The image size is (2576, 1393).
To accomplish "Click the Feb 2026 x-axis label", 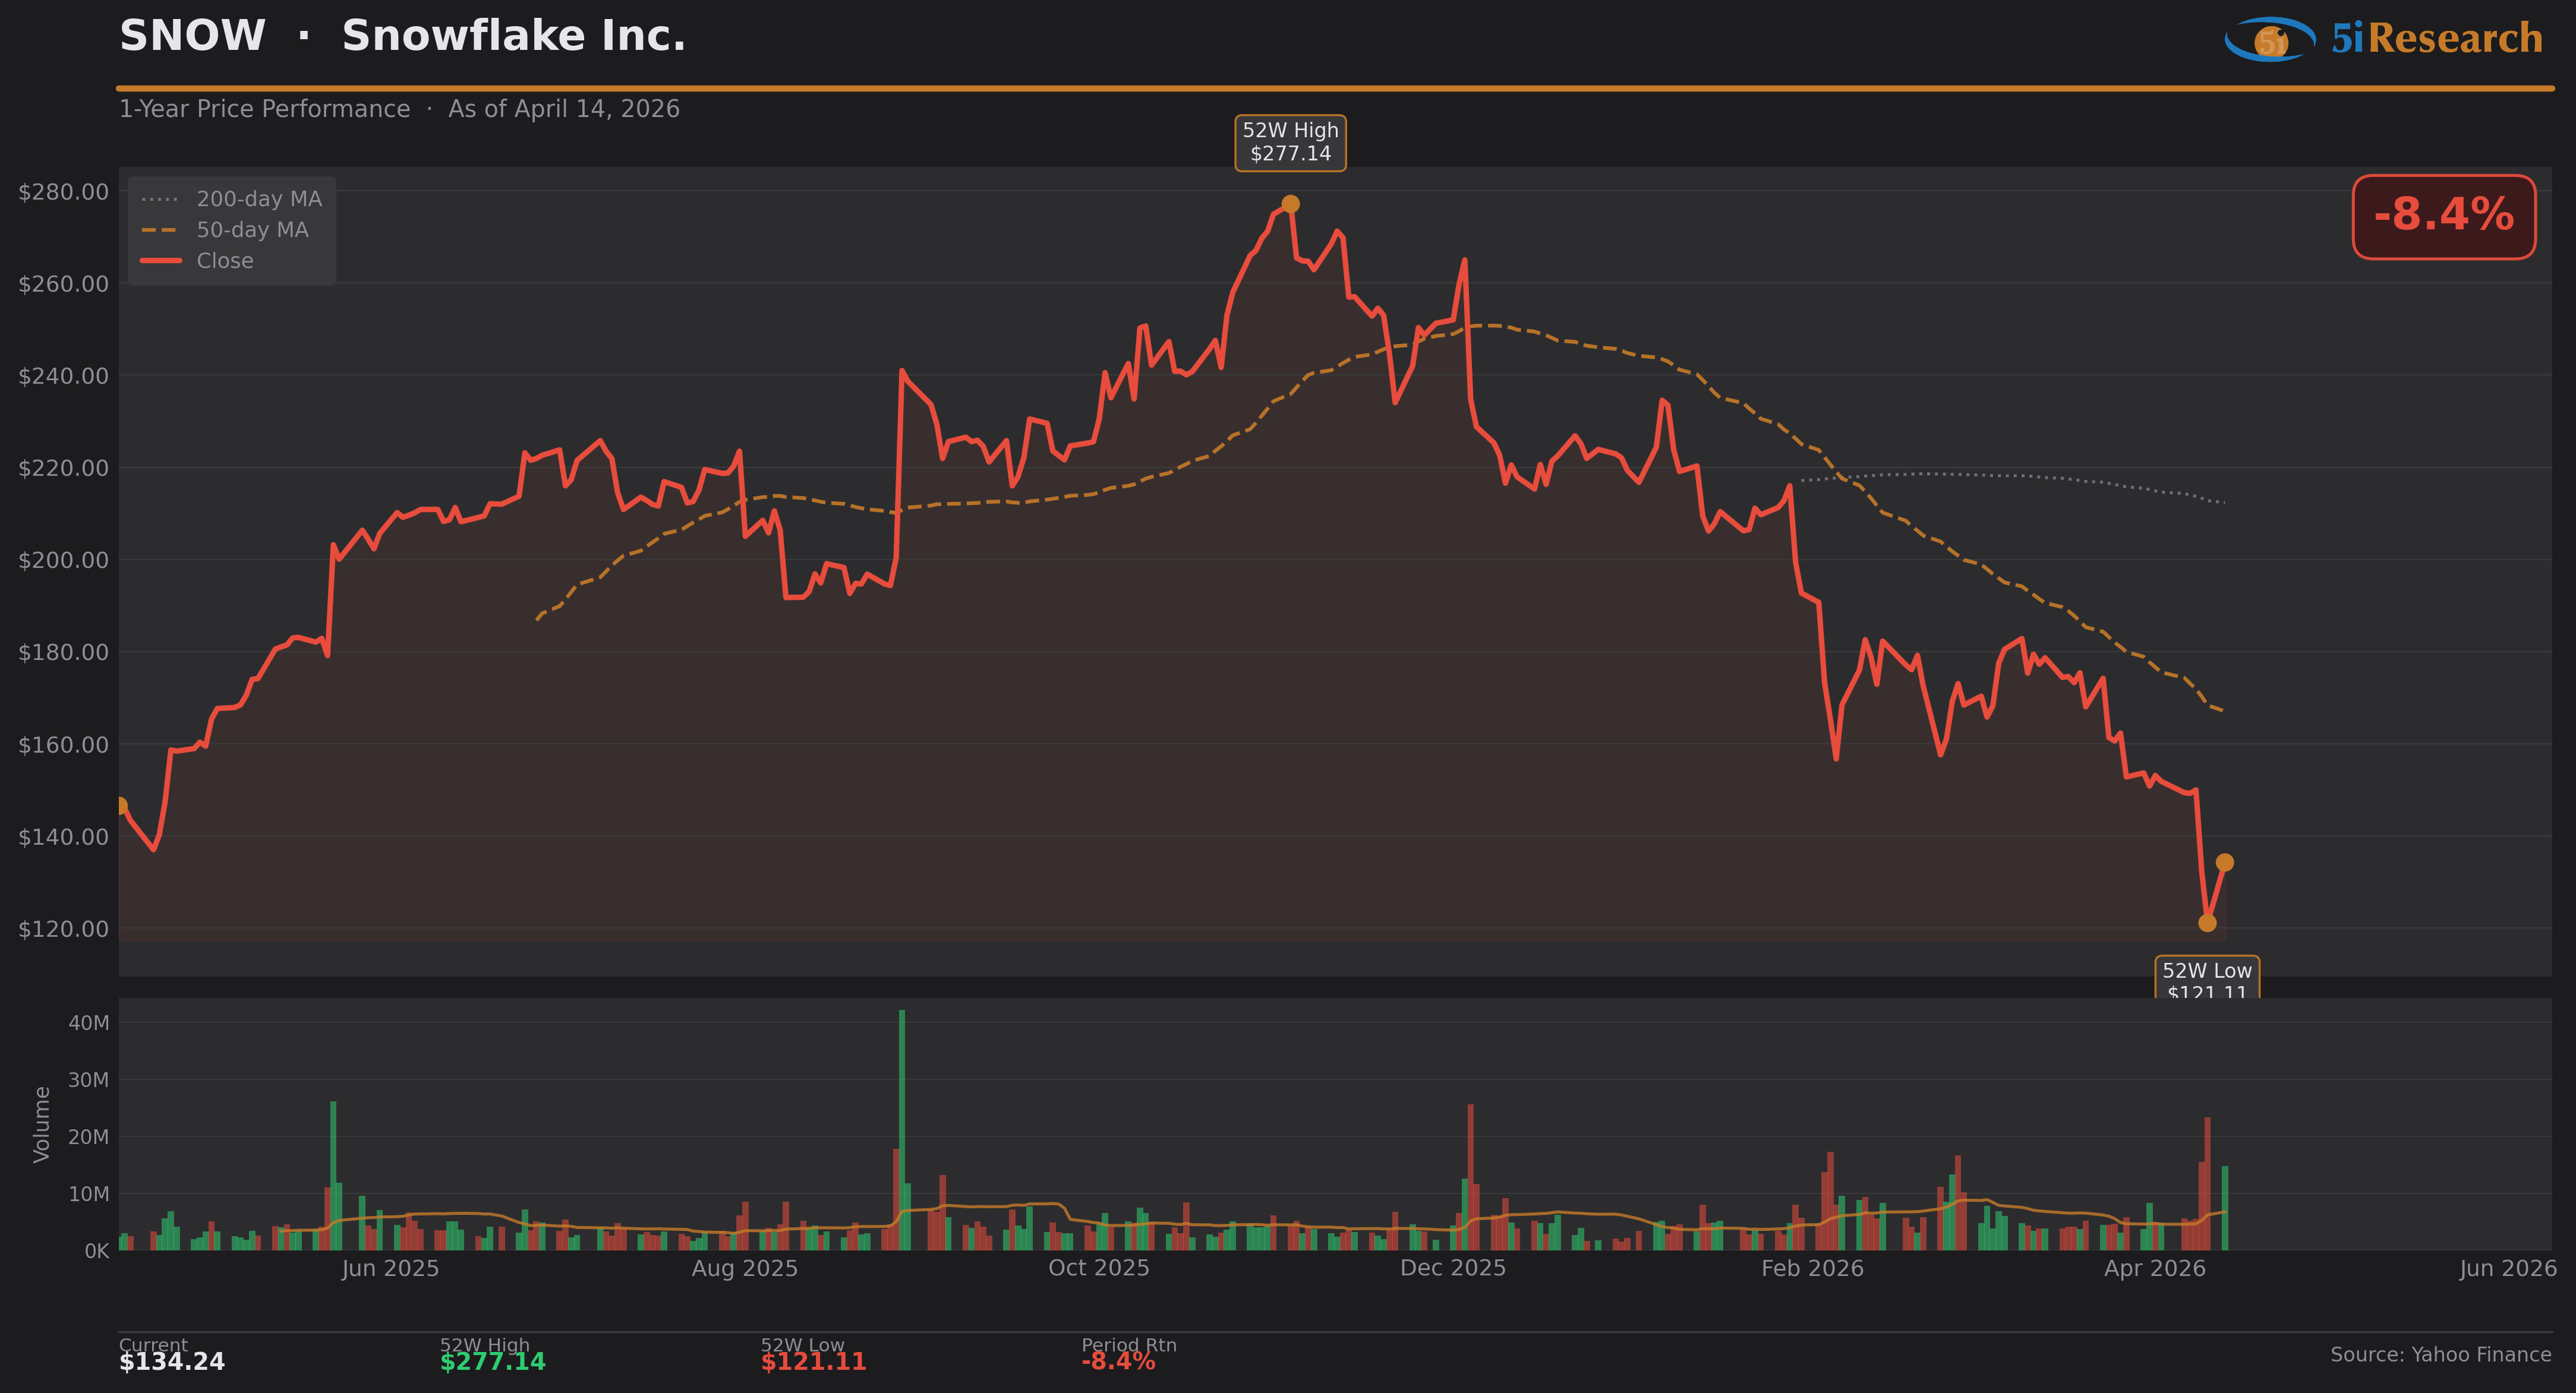I will pyautogui.click(x=1812, y=1269).
